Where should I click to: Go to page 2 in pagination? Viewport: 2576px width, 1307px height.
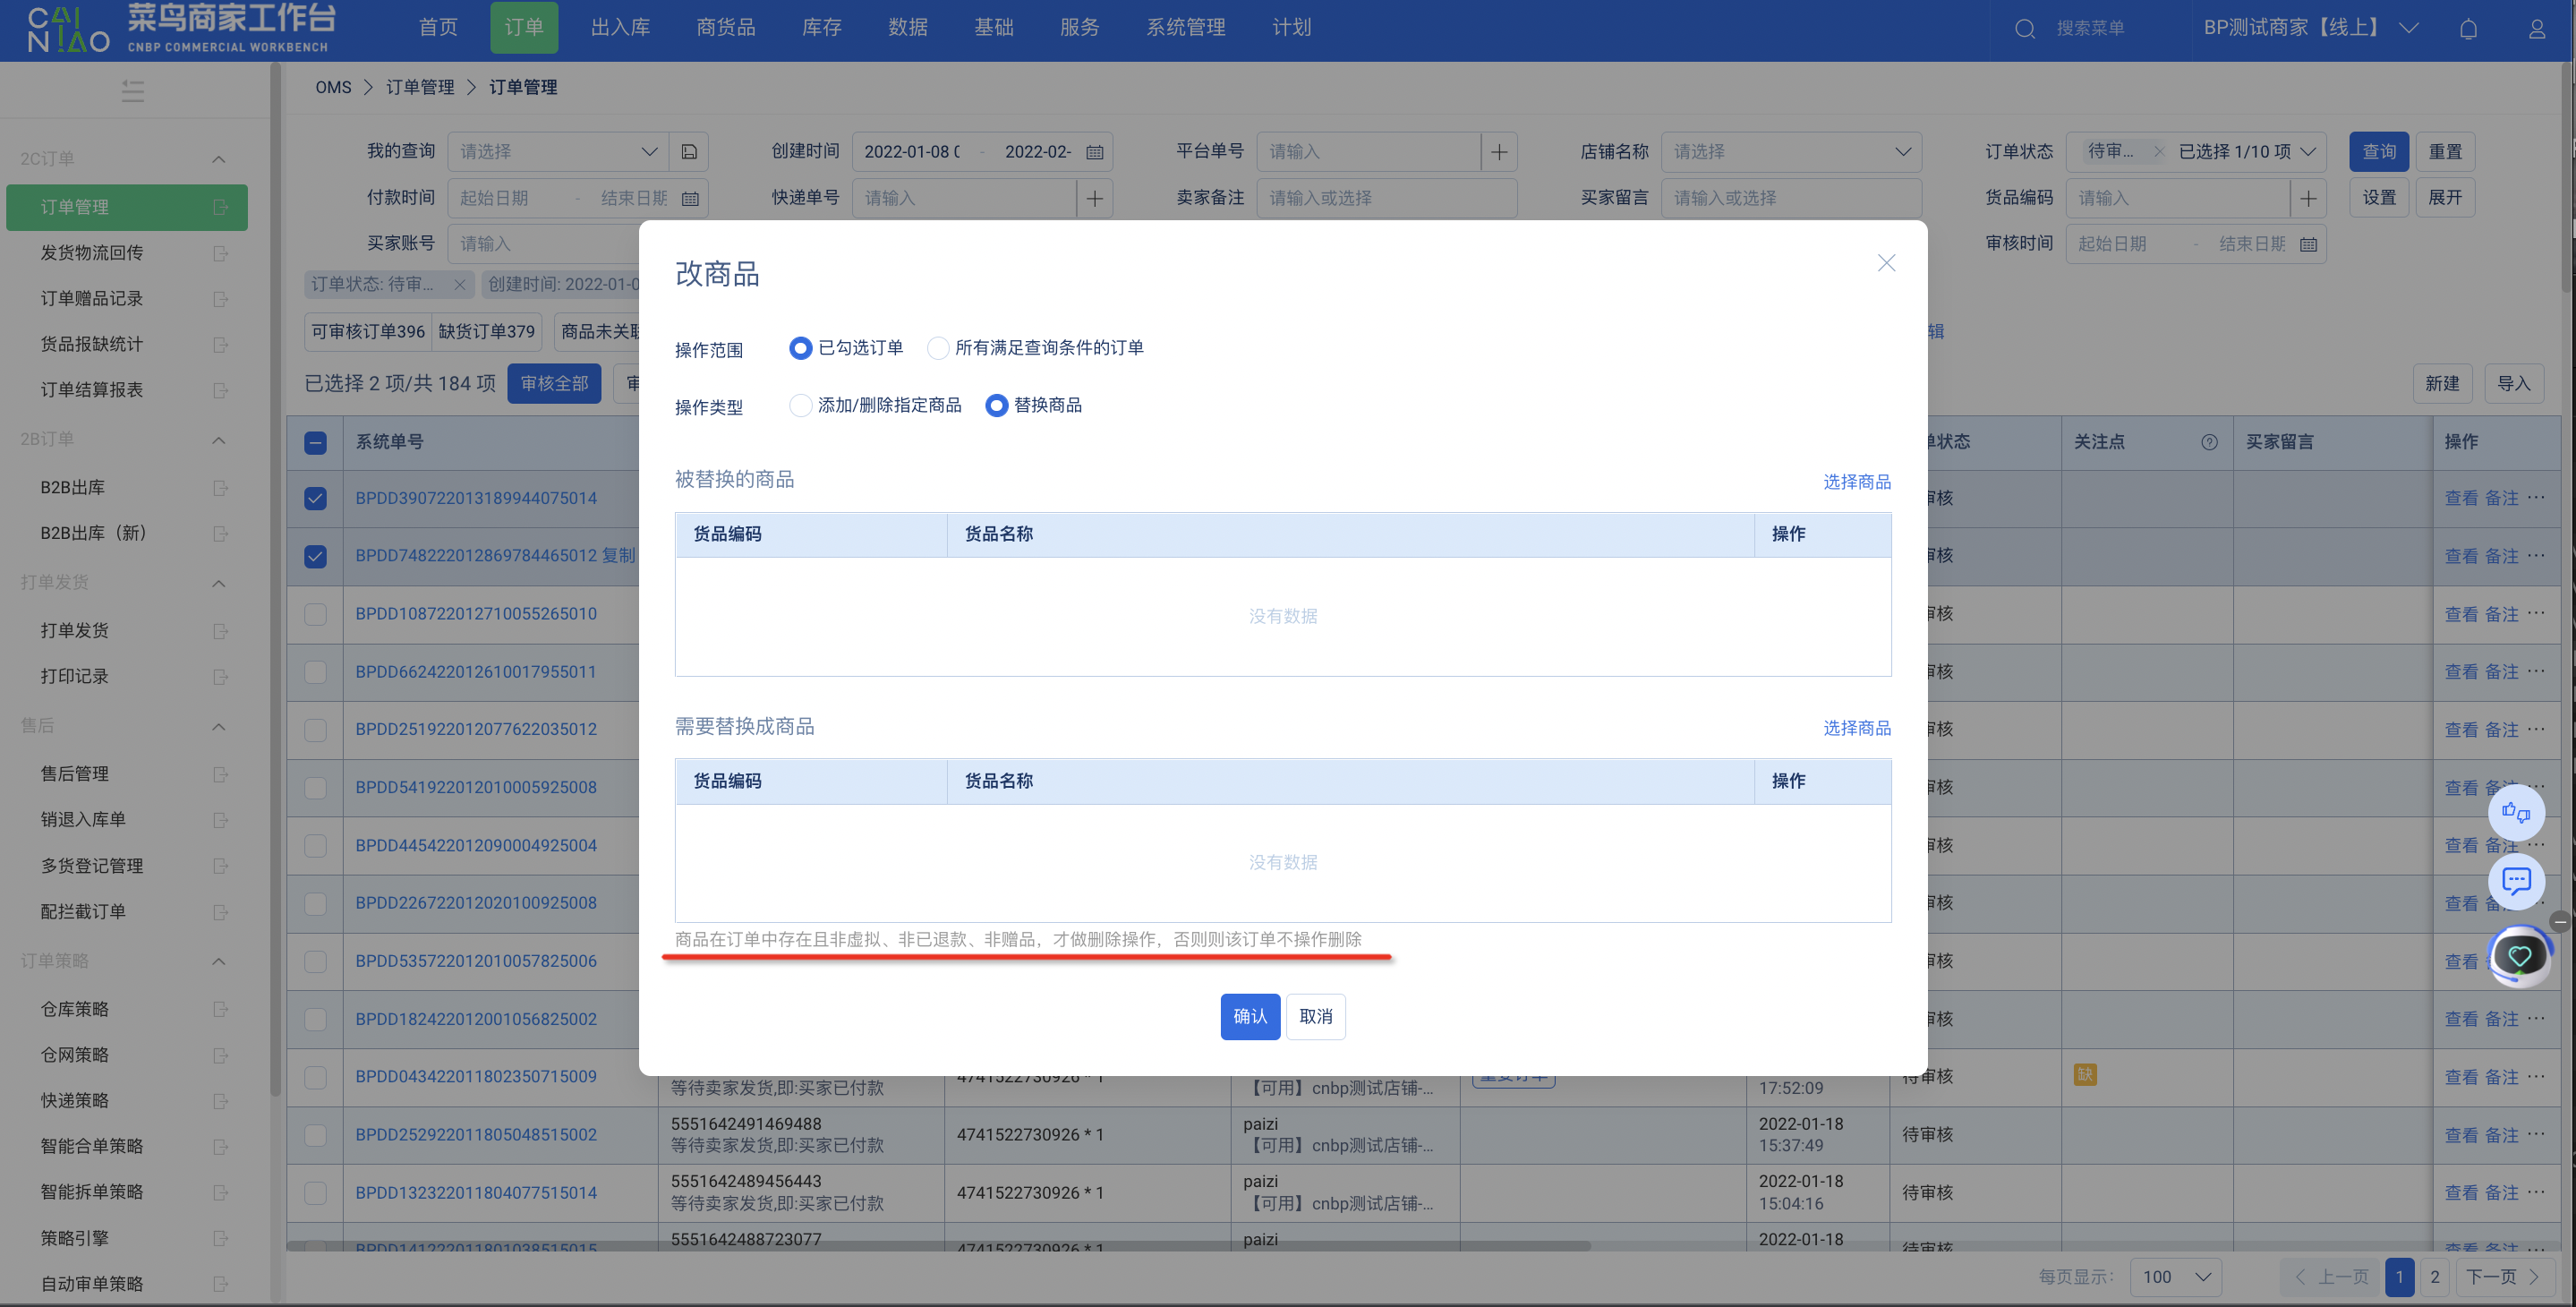tap(2435, 1277)
